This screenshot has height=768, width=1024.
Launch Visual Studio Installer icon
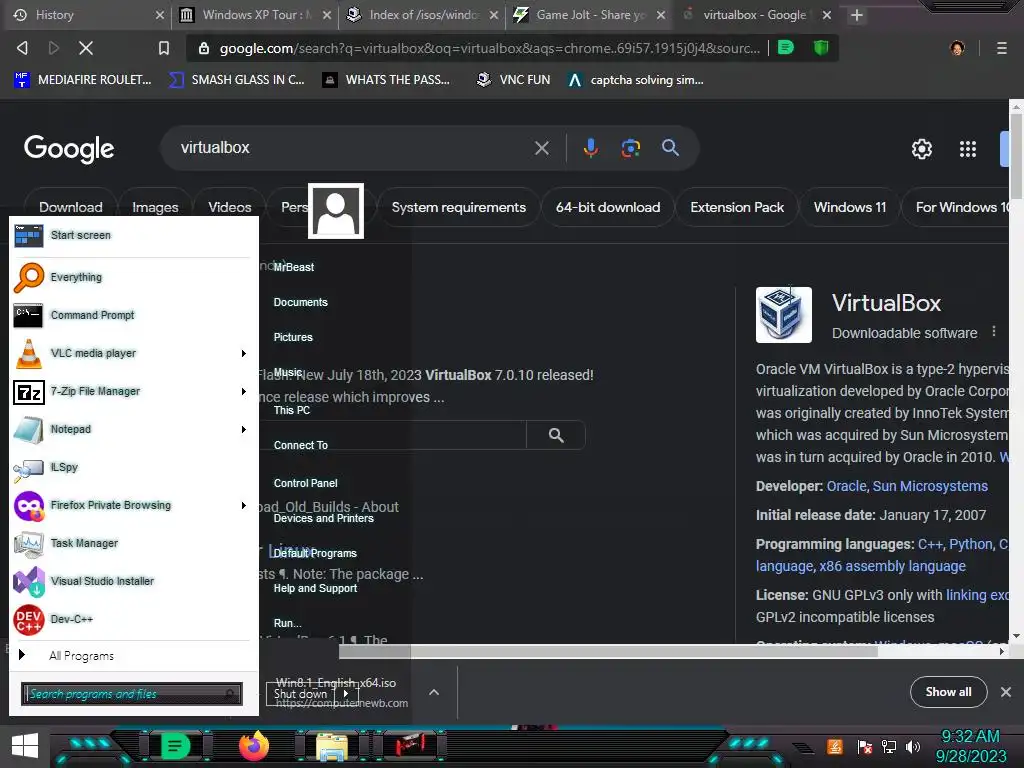point(29,581)
